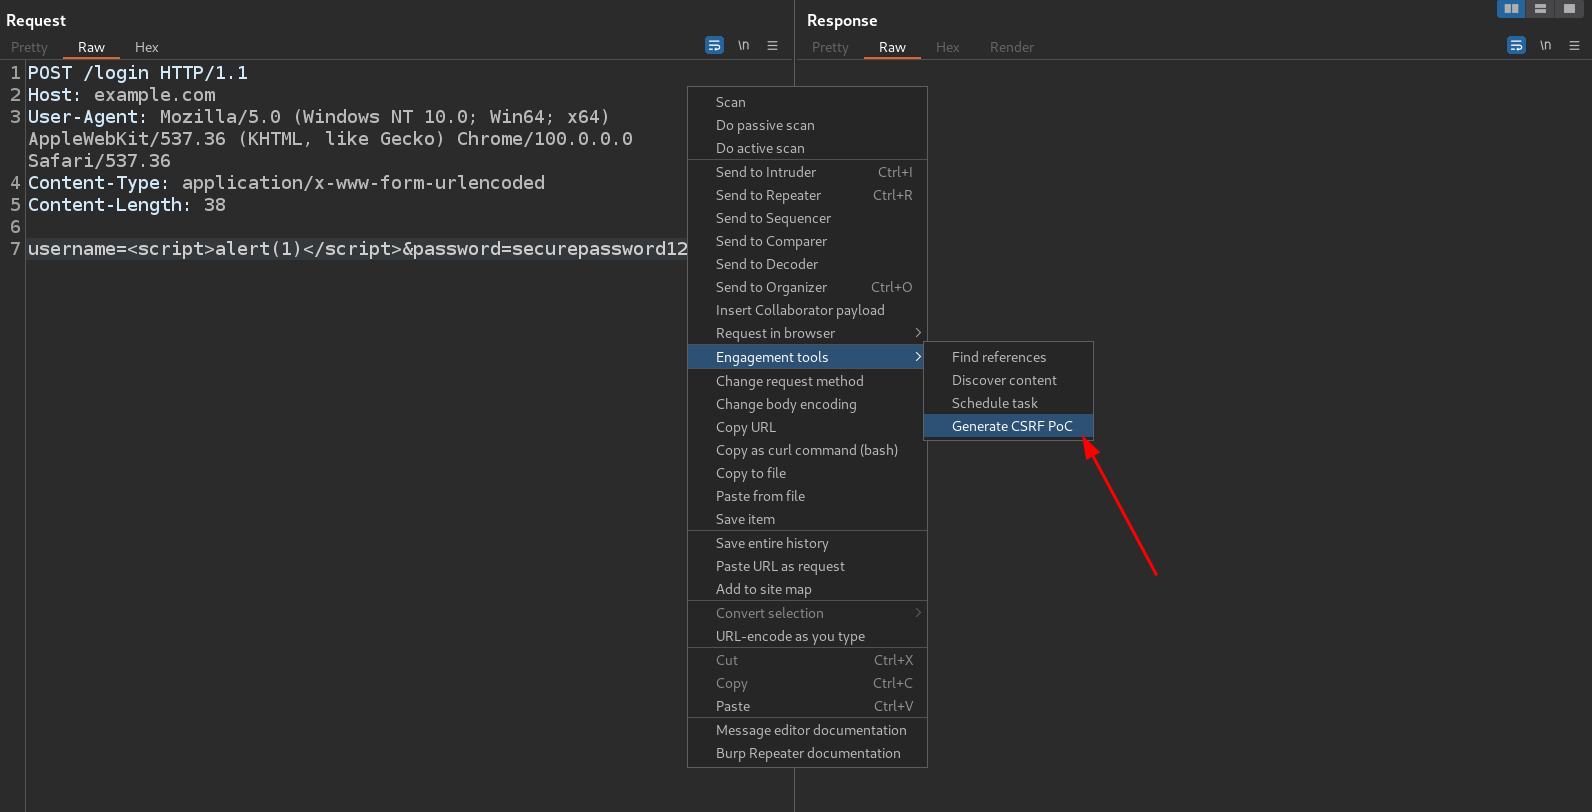Viewport: 1592px width, 812px height.
Task: Click the username=<script> request body line
Action: tap(357, 249)
